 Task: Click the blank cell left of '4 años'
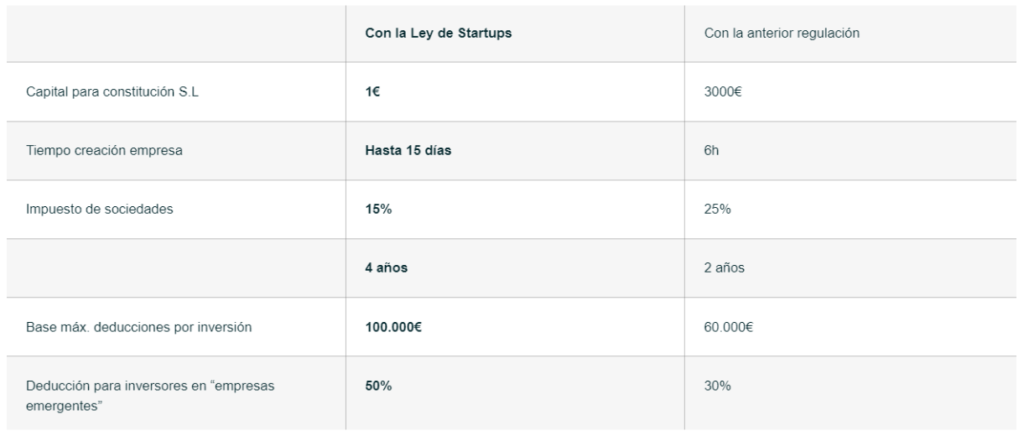[175, 268]
